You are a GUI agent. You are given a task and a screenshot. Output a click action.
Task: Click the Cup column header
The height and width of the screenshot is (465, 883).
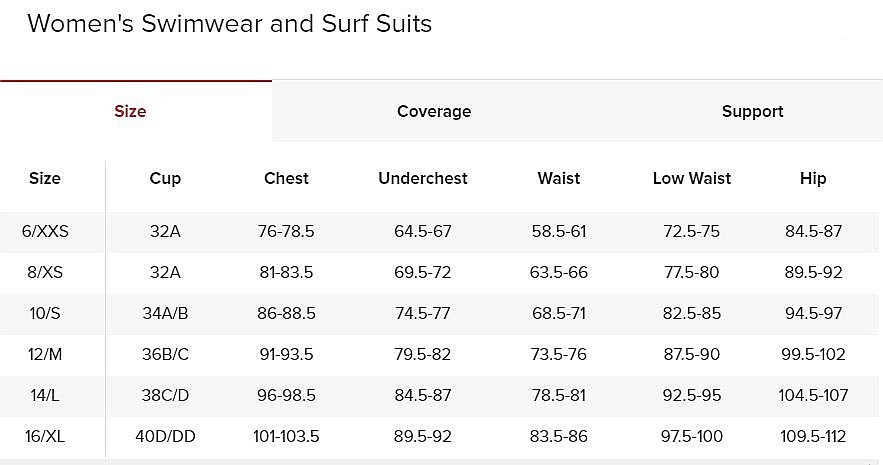click(x=165, y=178)
